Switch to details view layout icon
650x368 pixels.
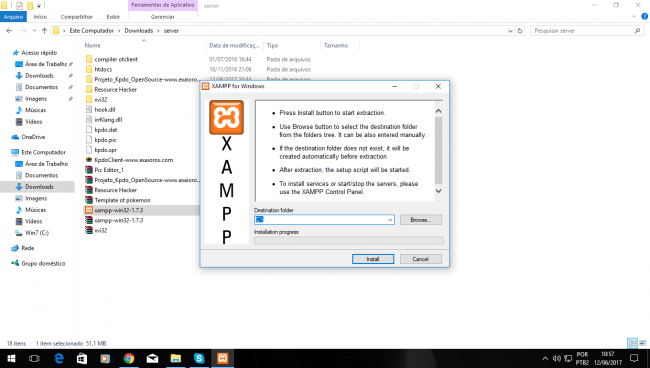(632, 343)
